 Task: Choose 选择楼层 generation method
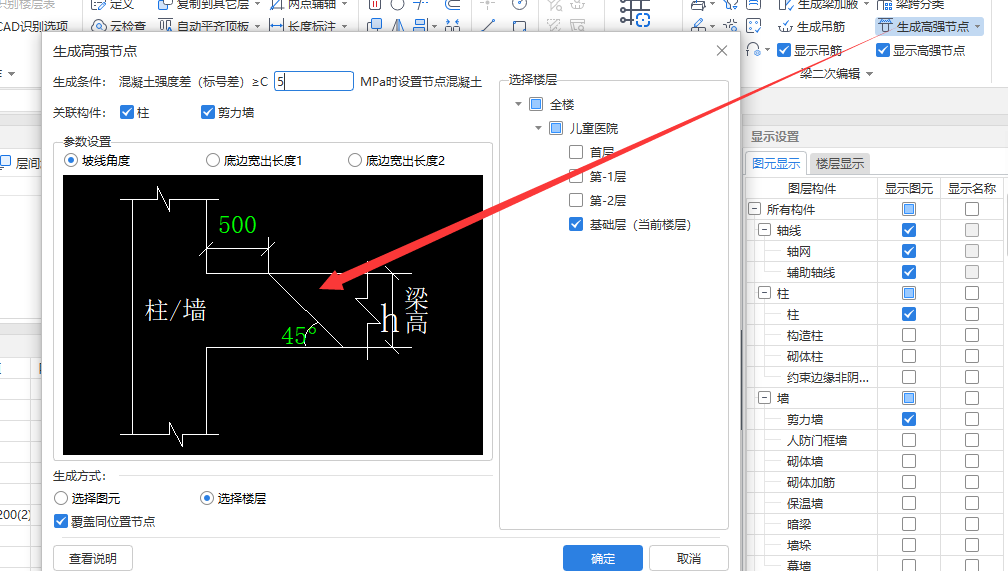206,498
